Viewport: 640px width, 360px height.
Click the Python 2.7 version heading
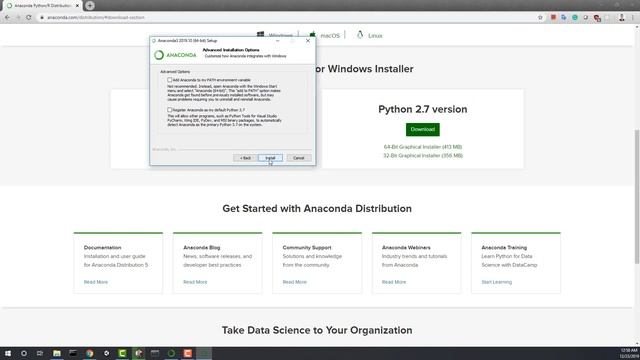(x=422, y=109)
